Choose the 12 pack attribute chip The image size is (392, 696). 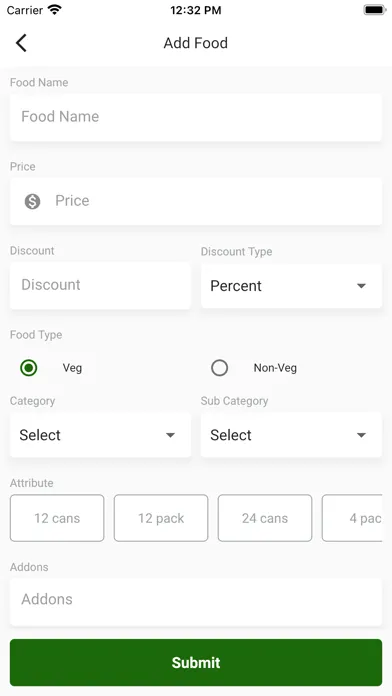[x=161, y=518]
